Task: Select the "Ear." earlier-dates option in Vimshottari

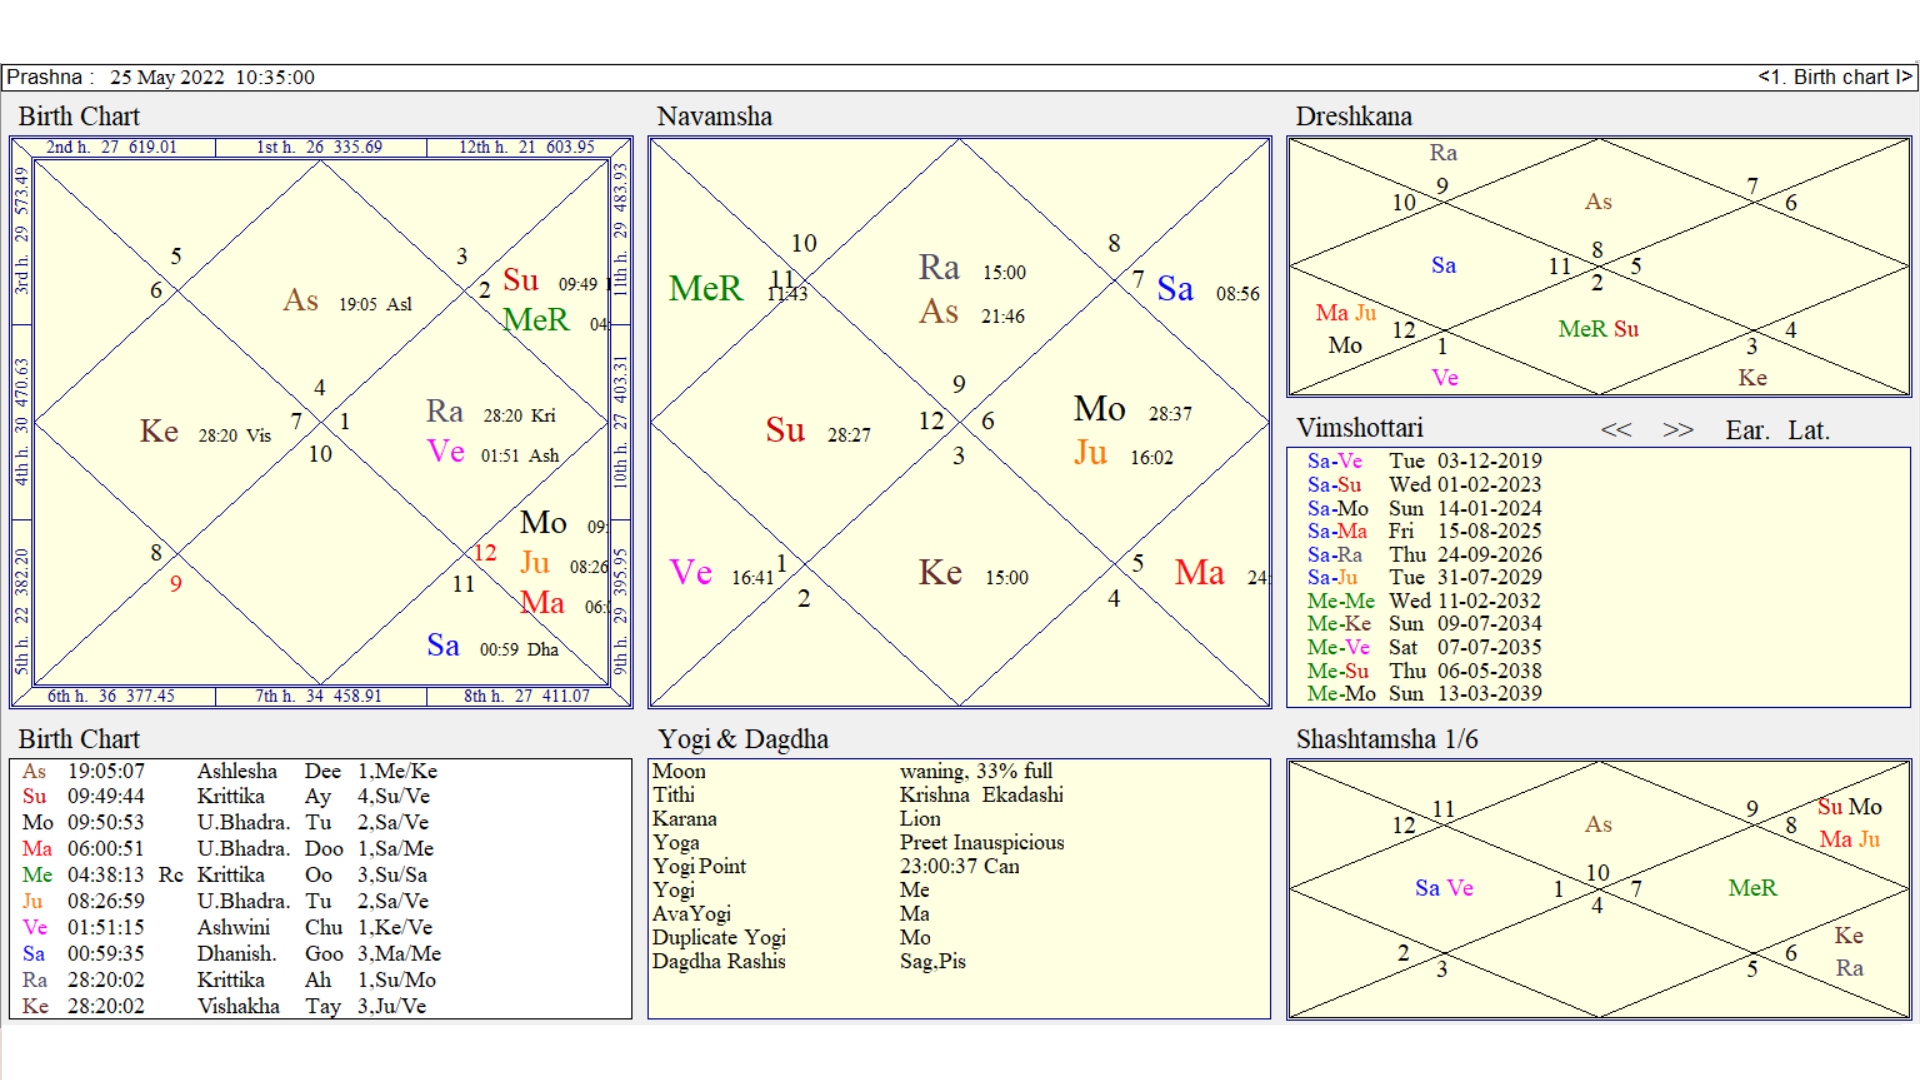Action: pos(1746,429)
